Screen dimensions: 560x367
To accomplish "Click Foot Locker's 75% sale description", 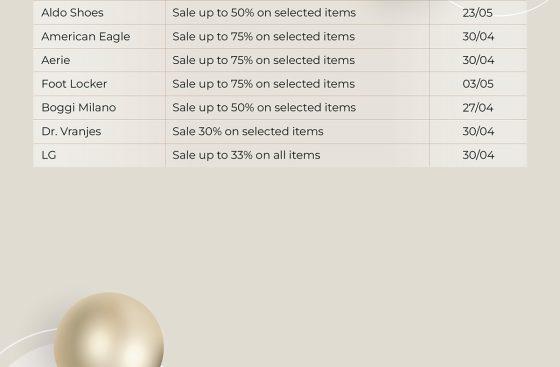I will click(264, 84).
